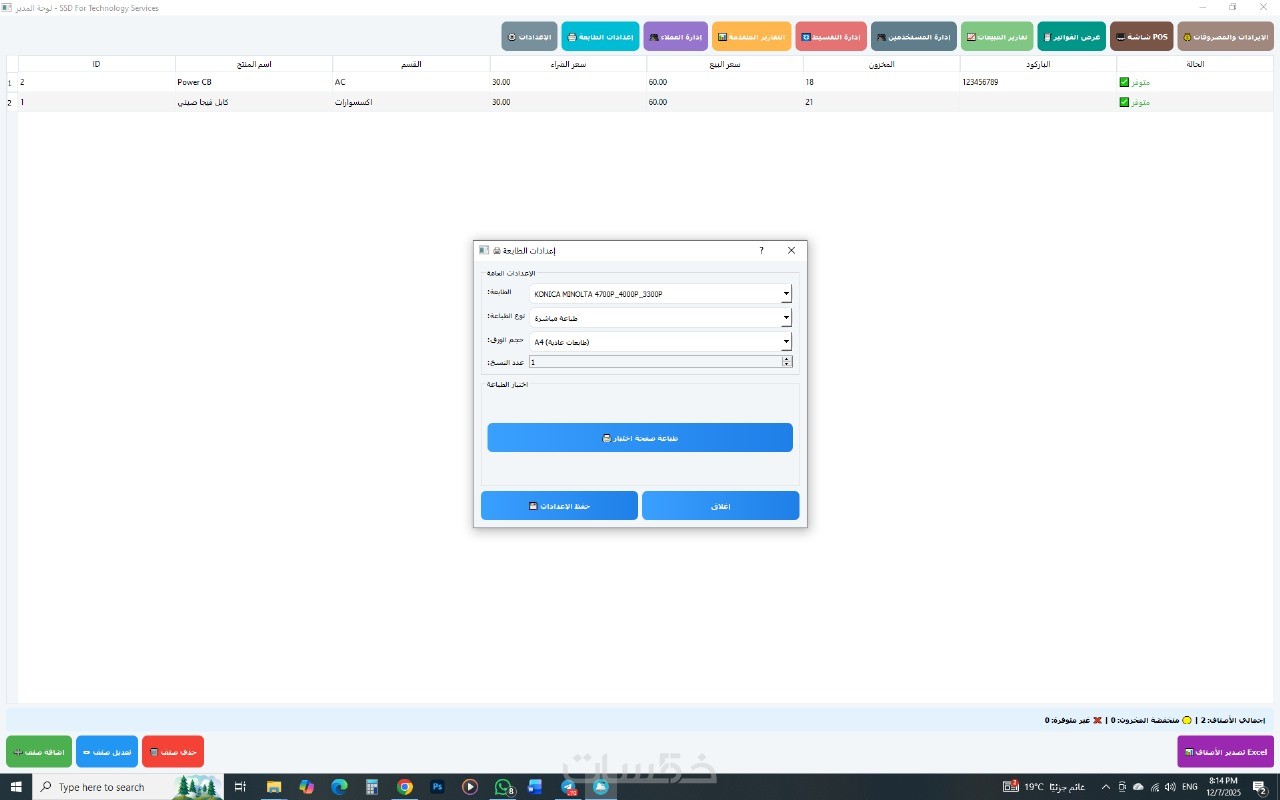Show hidden system tray icons chevron
1280x800 pixels.
pyautogui.click(x=1105, y=787)
